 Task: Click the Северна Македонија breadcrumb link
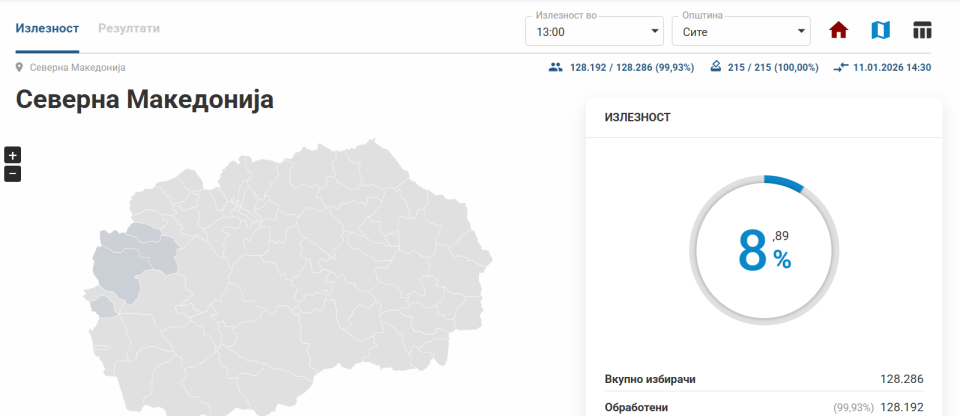click(78, 68)
